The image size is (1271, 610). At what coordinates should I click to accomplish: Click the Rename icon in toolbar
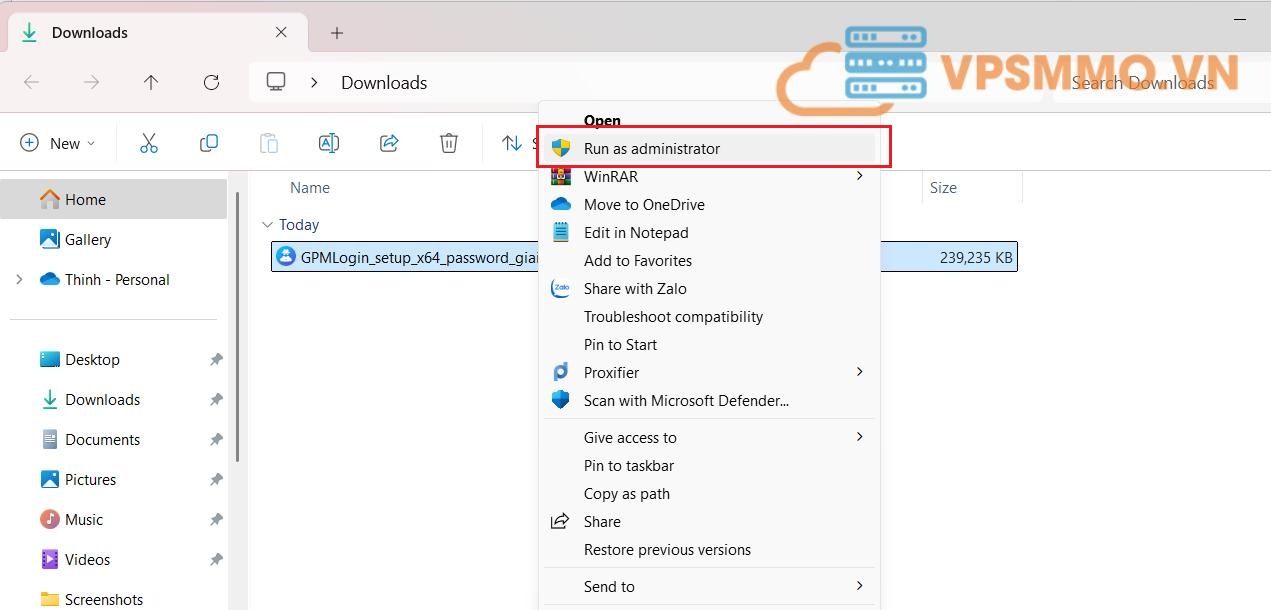[x=328, y=143]
